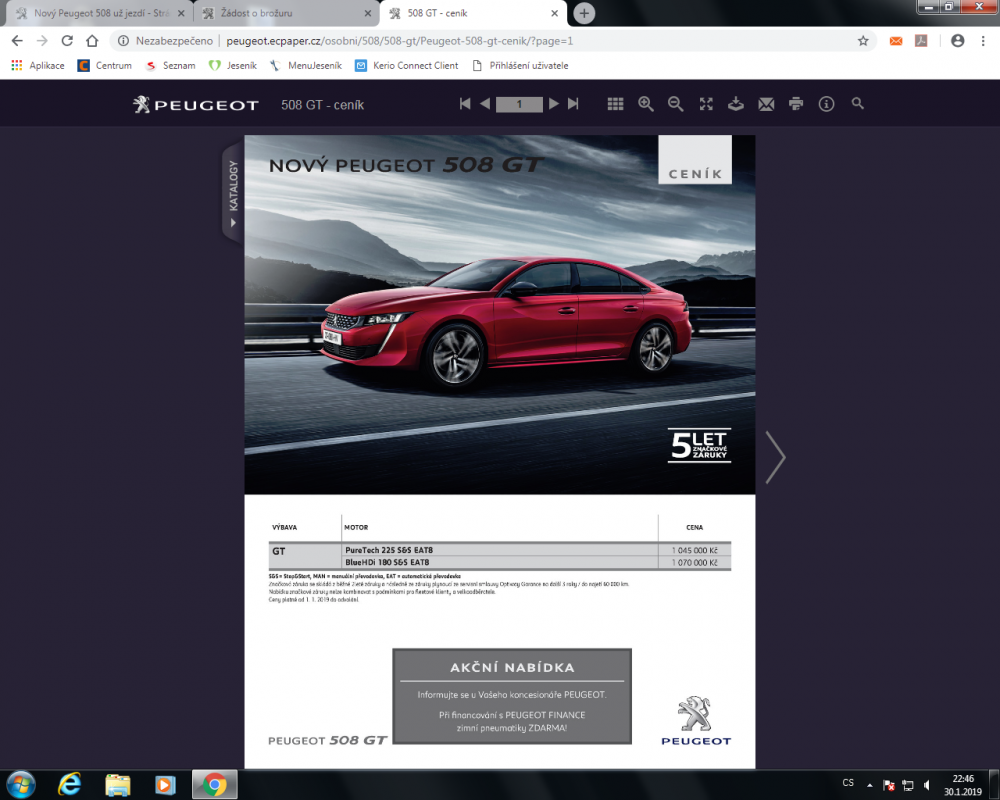Open search within the catalog
This screenshot has width=1000, height=800.
[x=858, y=103]
